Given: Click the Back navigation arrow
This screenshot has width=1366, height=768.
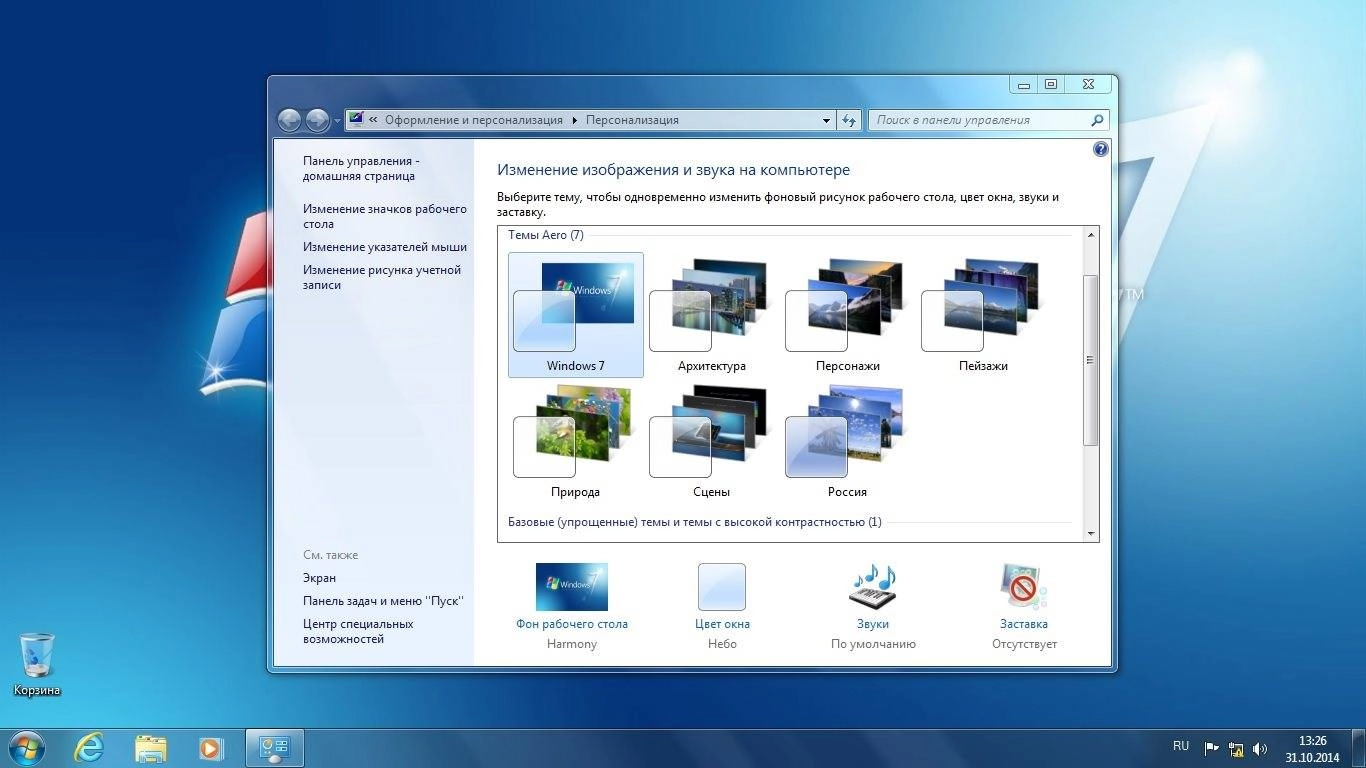Looking at the screenshot, I should 289,120.
